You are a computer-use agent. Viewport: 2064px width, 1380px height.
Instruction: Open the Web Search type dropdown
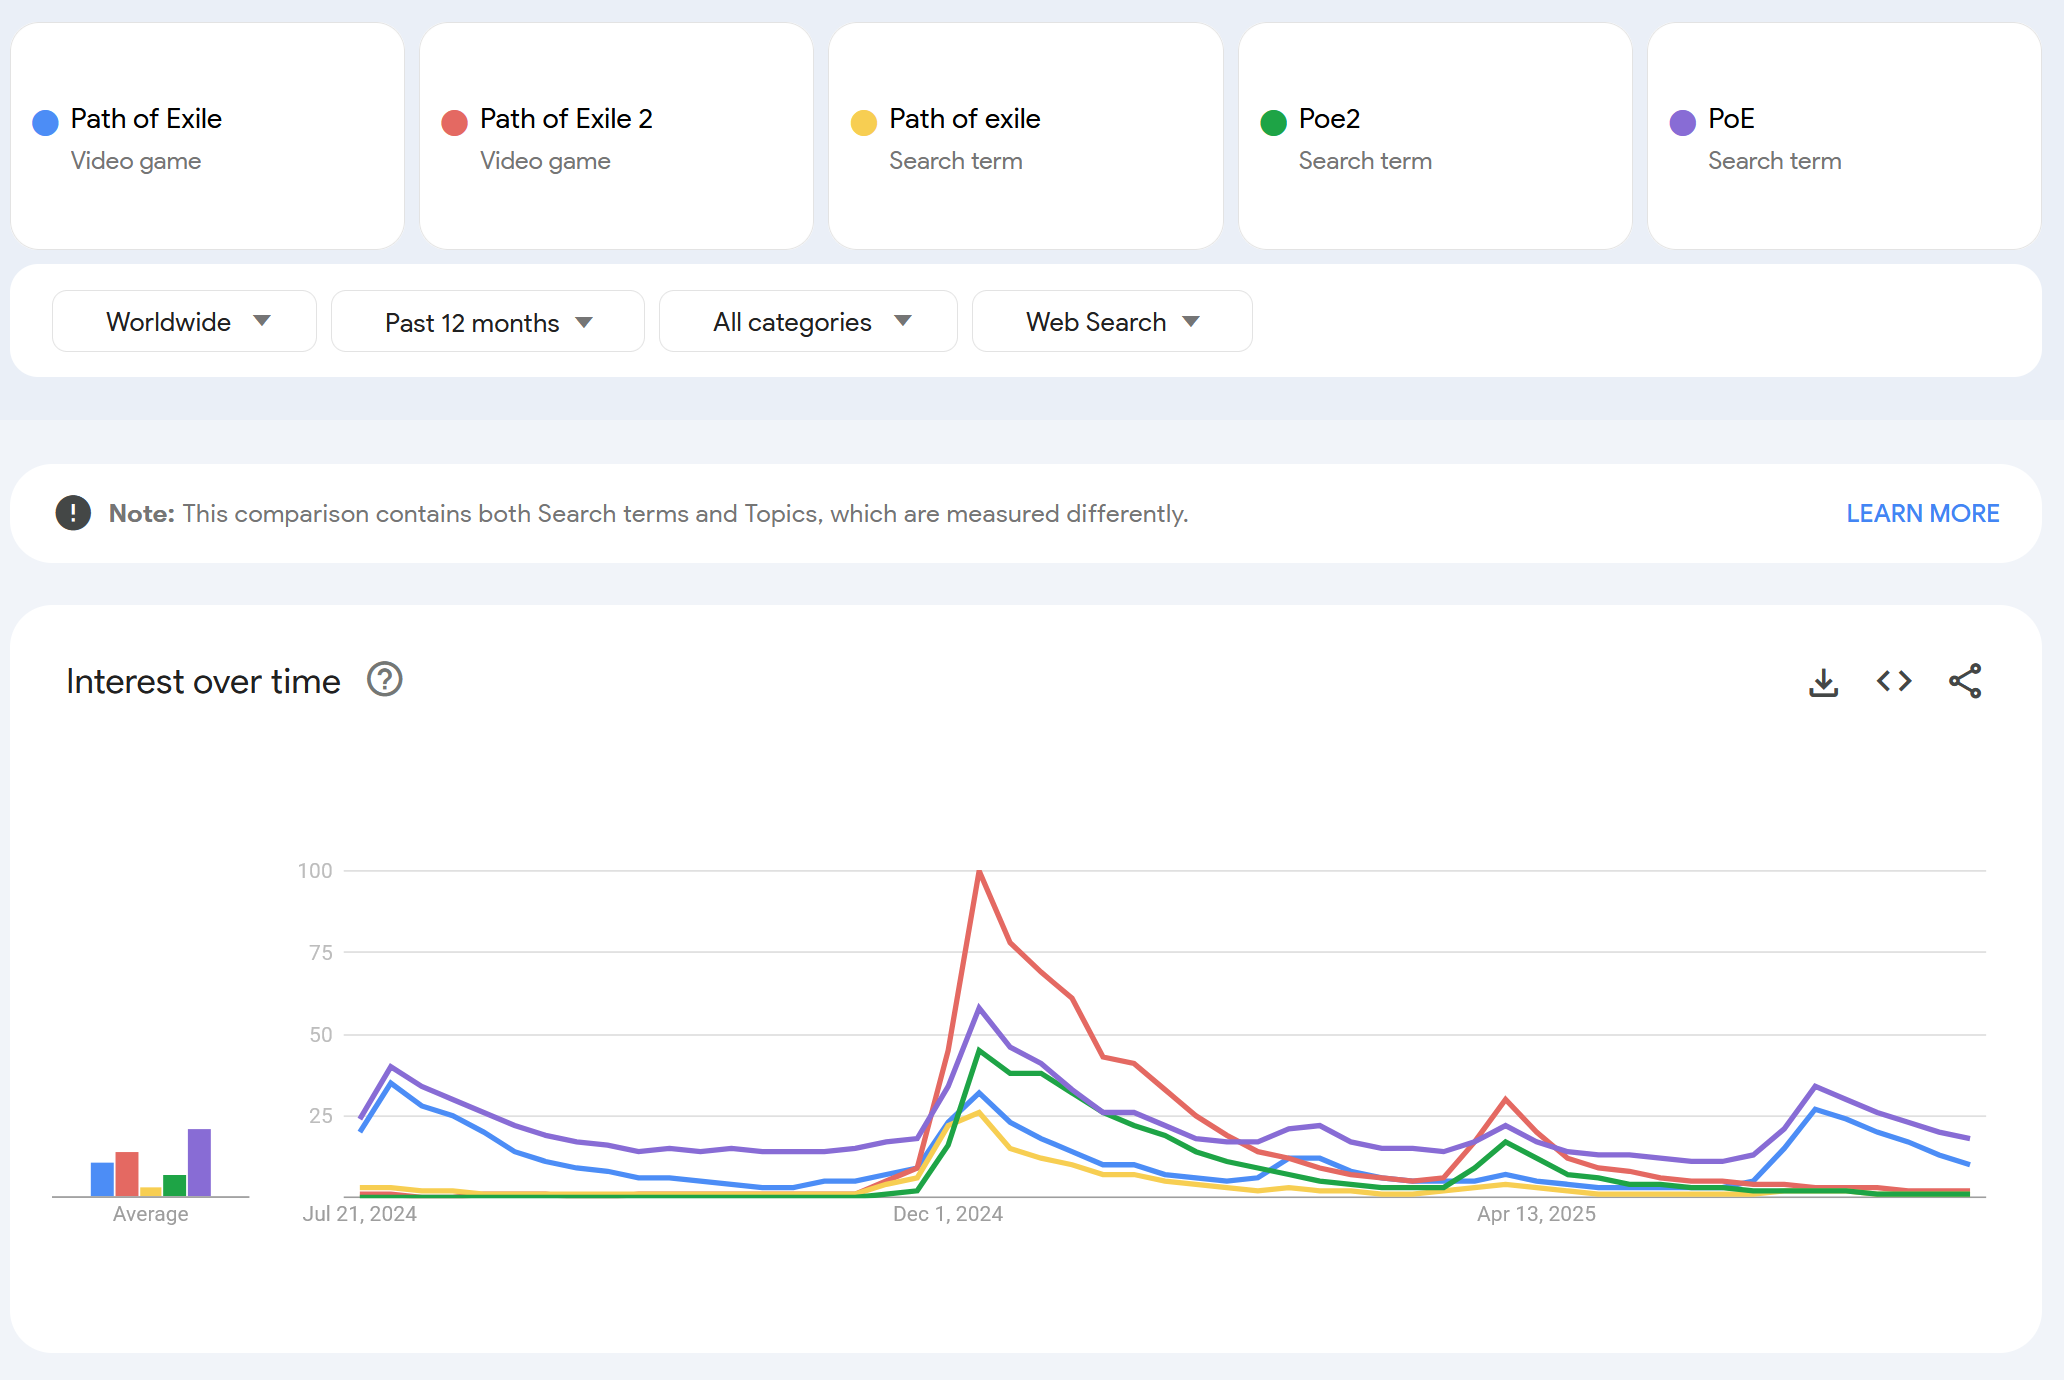(1112, 321)
